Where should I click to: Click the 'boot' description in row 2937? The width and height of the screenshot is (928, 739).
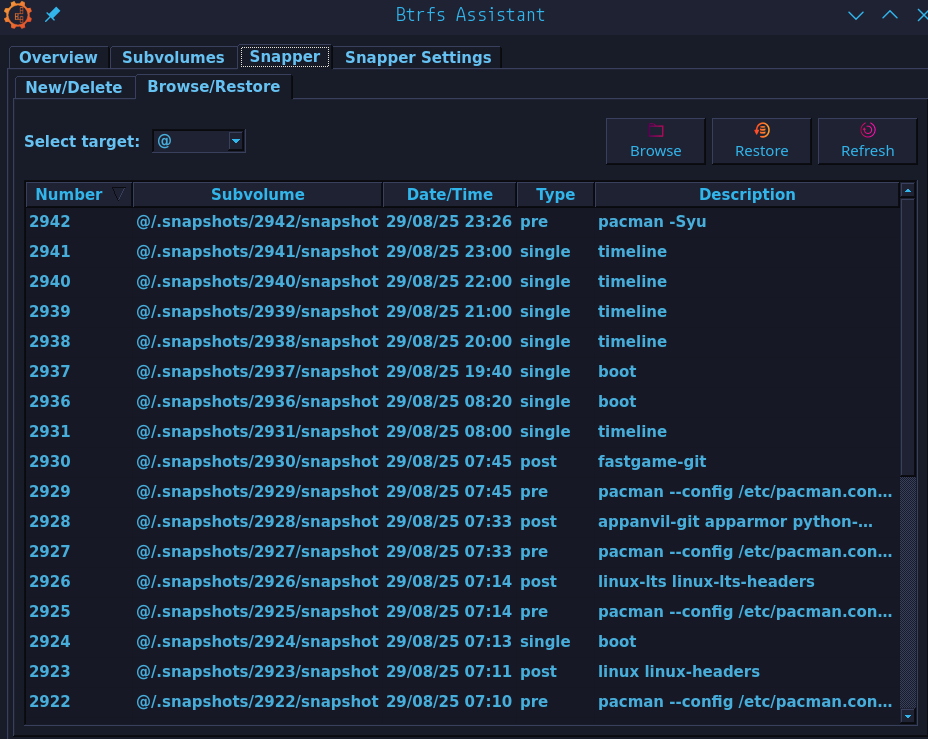(x=617, y=372)
